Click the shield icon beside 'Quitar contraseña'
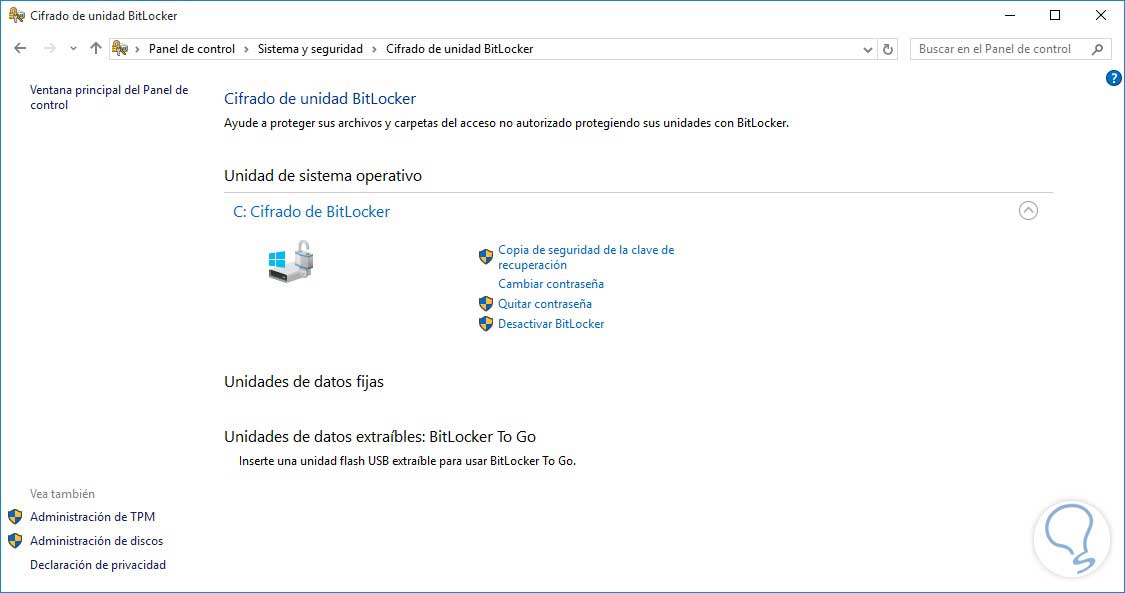 [x=486, y=304]
